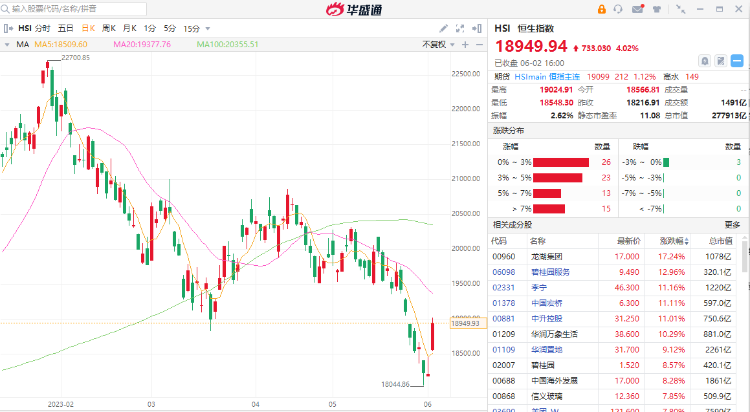Open the 不复权 adjustment dropdown

click(x=438, y=45)
